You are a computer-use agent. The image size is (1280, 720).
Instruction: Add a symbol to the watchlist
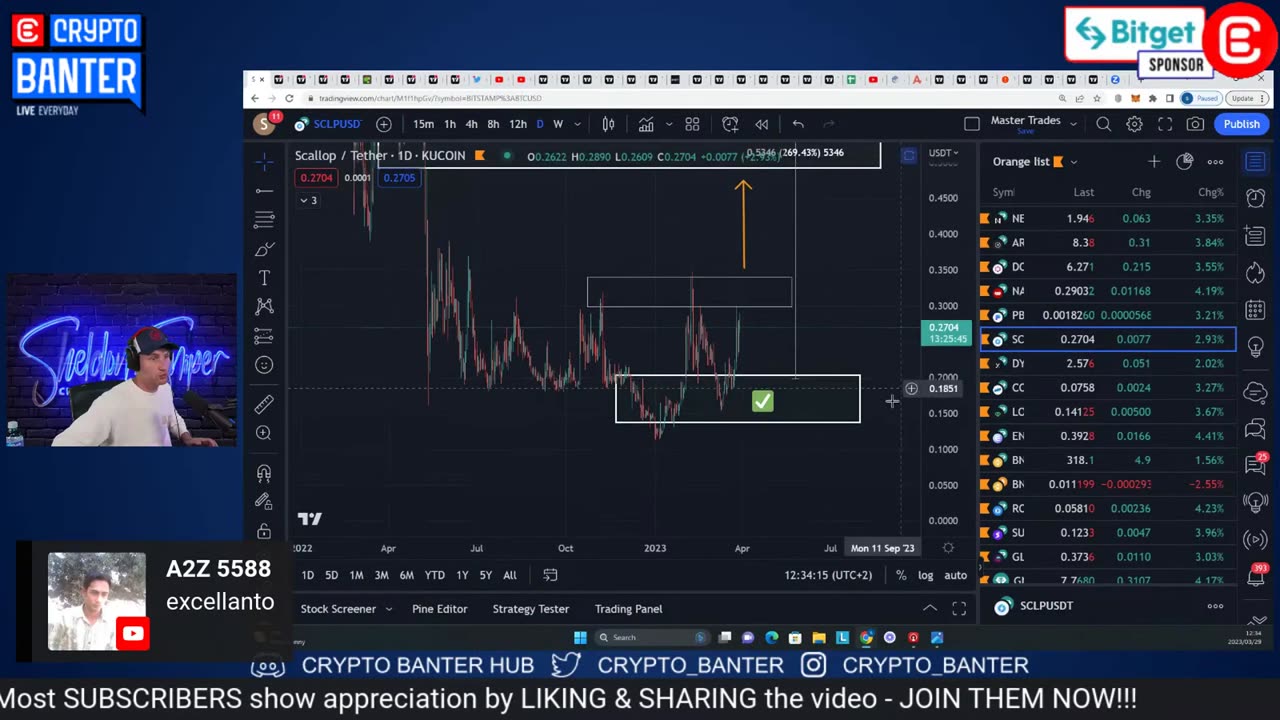point(1154,161)
